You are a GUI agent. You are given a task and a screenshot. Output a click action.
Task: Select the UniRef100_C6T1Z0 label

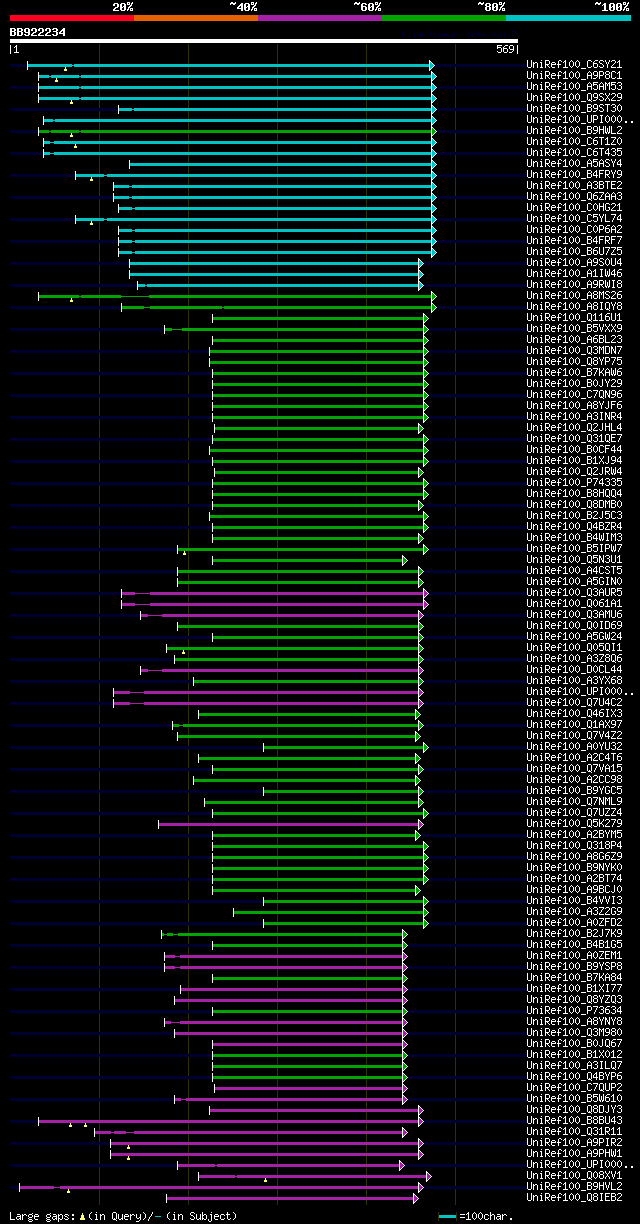click(x=574, y=142)
